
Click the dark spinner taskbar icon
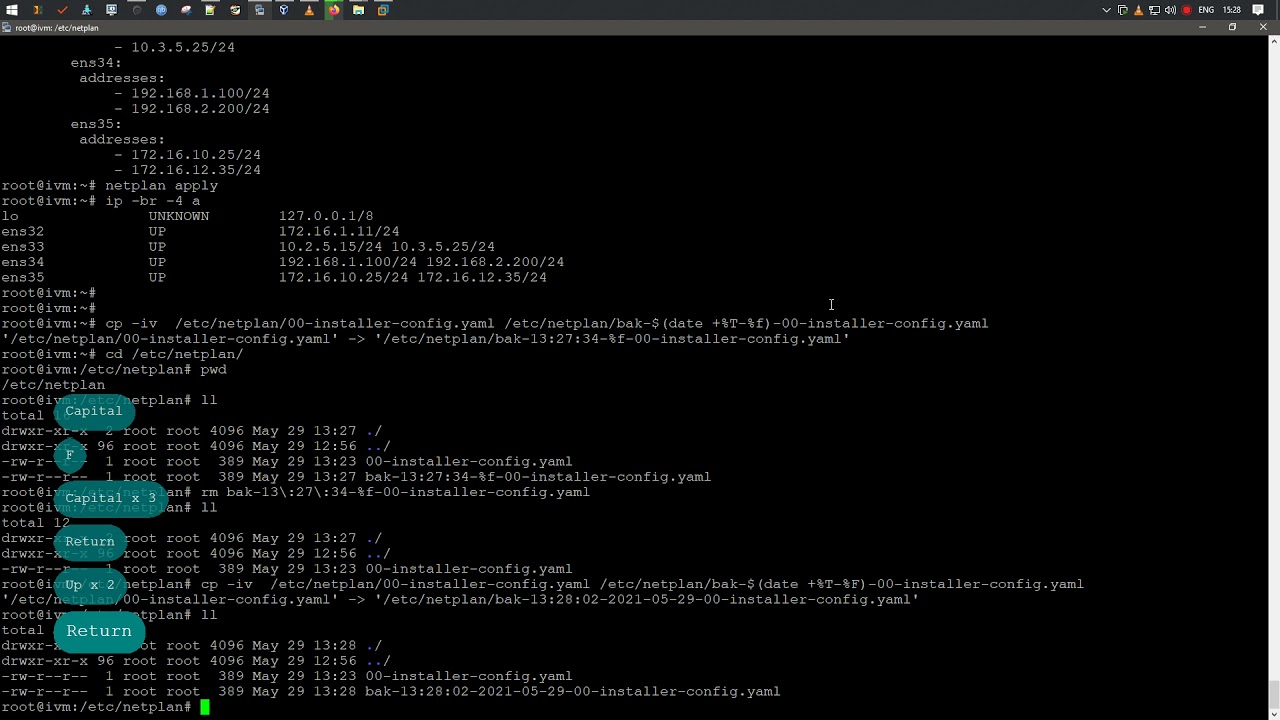click(136, 10)
